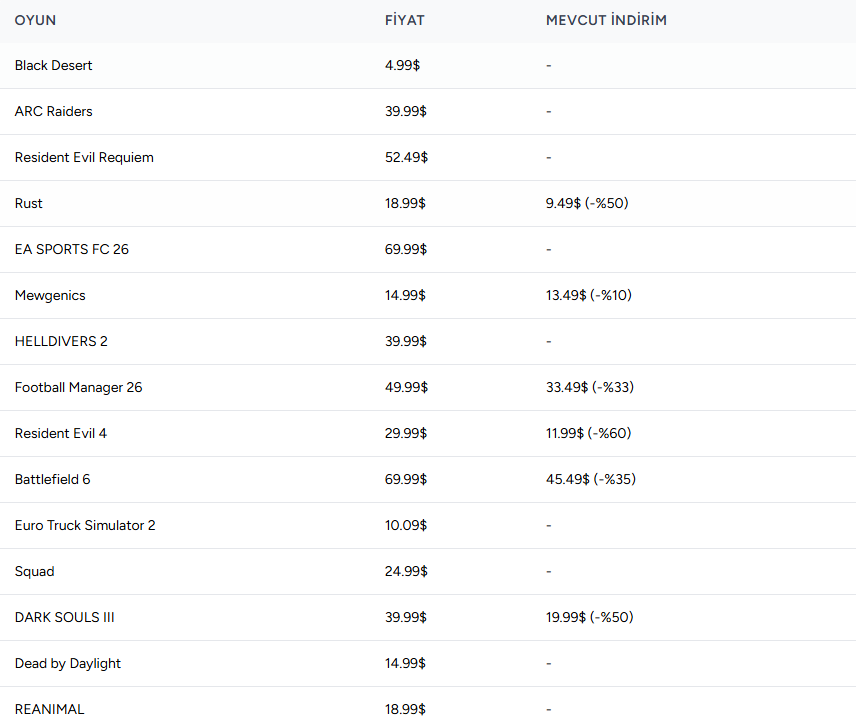The width and height of the screenshot is (856, 728).
Task: Select the FİYAT column header
Action: pos(405,20)
